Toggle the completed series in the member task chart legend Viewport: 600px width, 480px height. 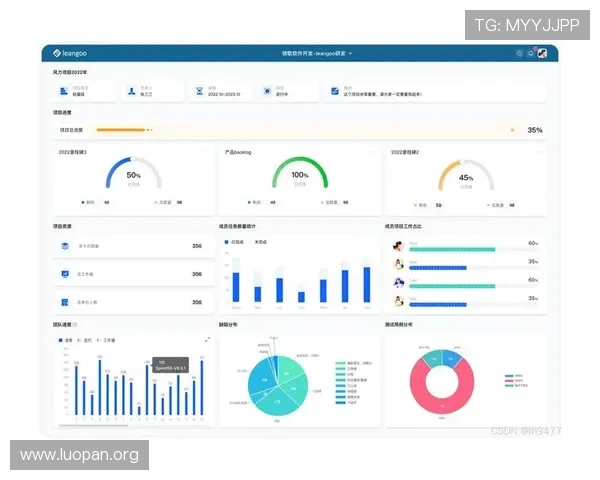tap(234, 242)
